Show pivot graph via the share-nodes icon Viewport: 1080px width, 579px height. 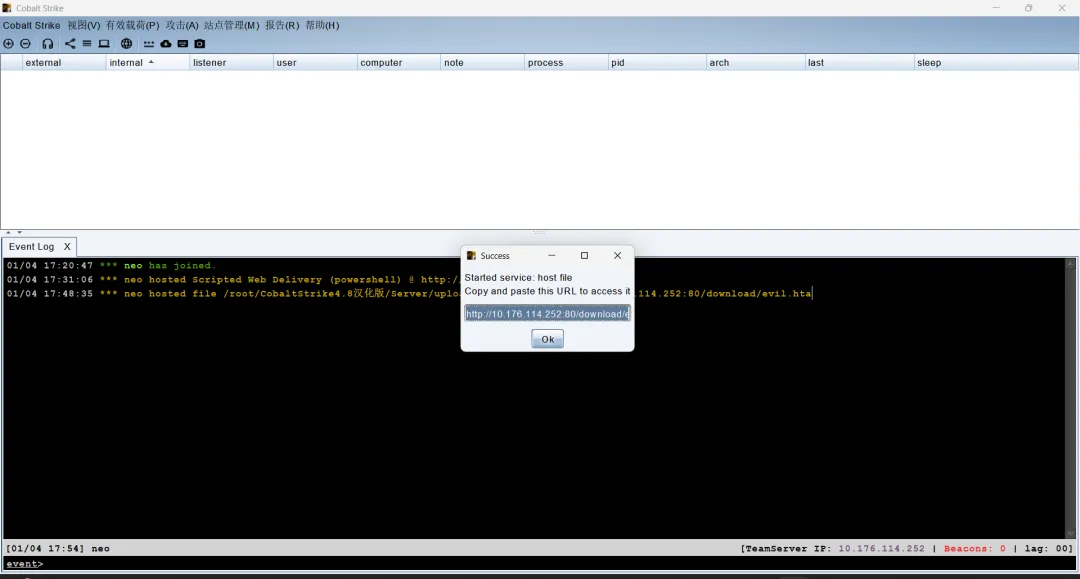tap(70, 43)
